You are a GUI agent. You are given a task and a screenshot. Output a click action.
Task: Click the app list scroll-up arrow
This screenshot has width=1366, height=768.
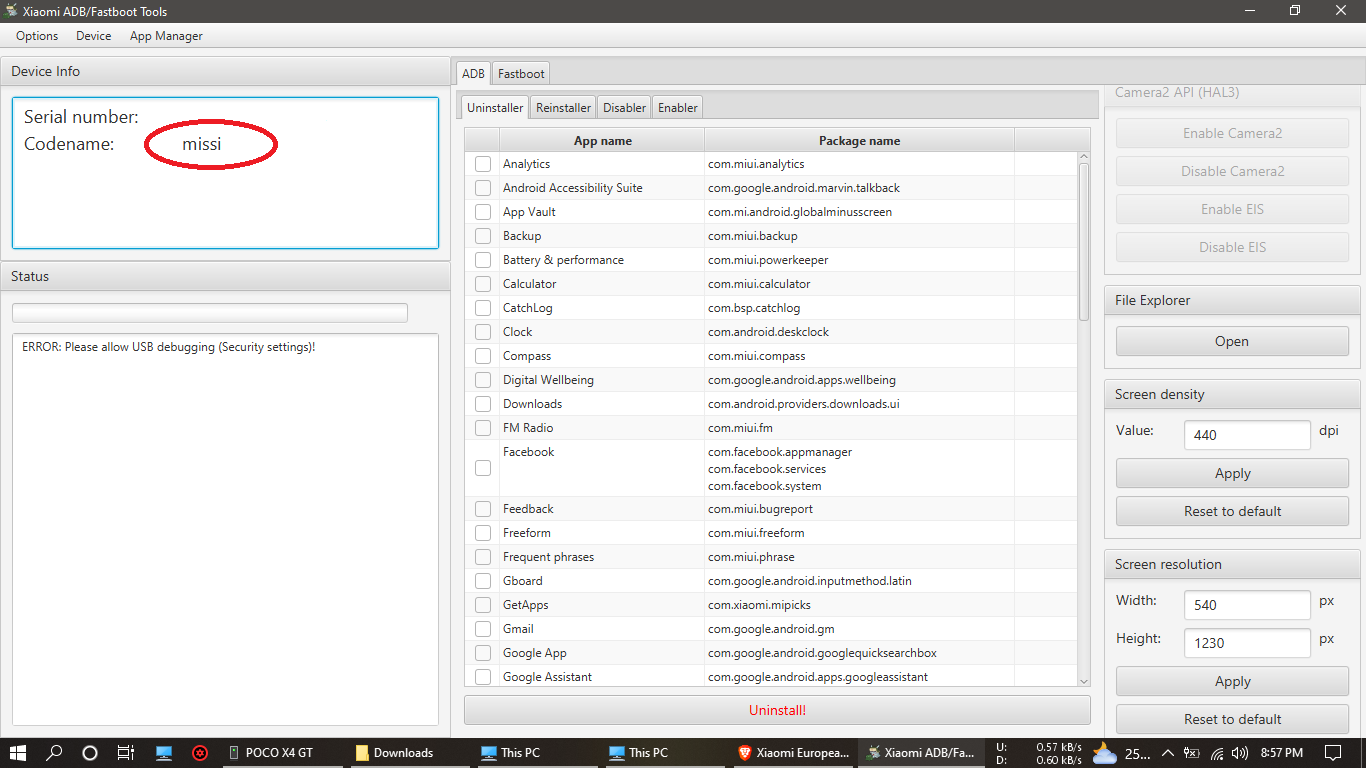click(1084, 158)
